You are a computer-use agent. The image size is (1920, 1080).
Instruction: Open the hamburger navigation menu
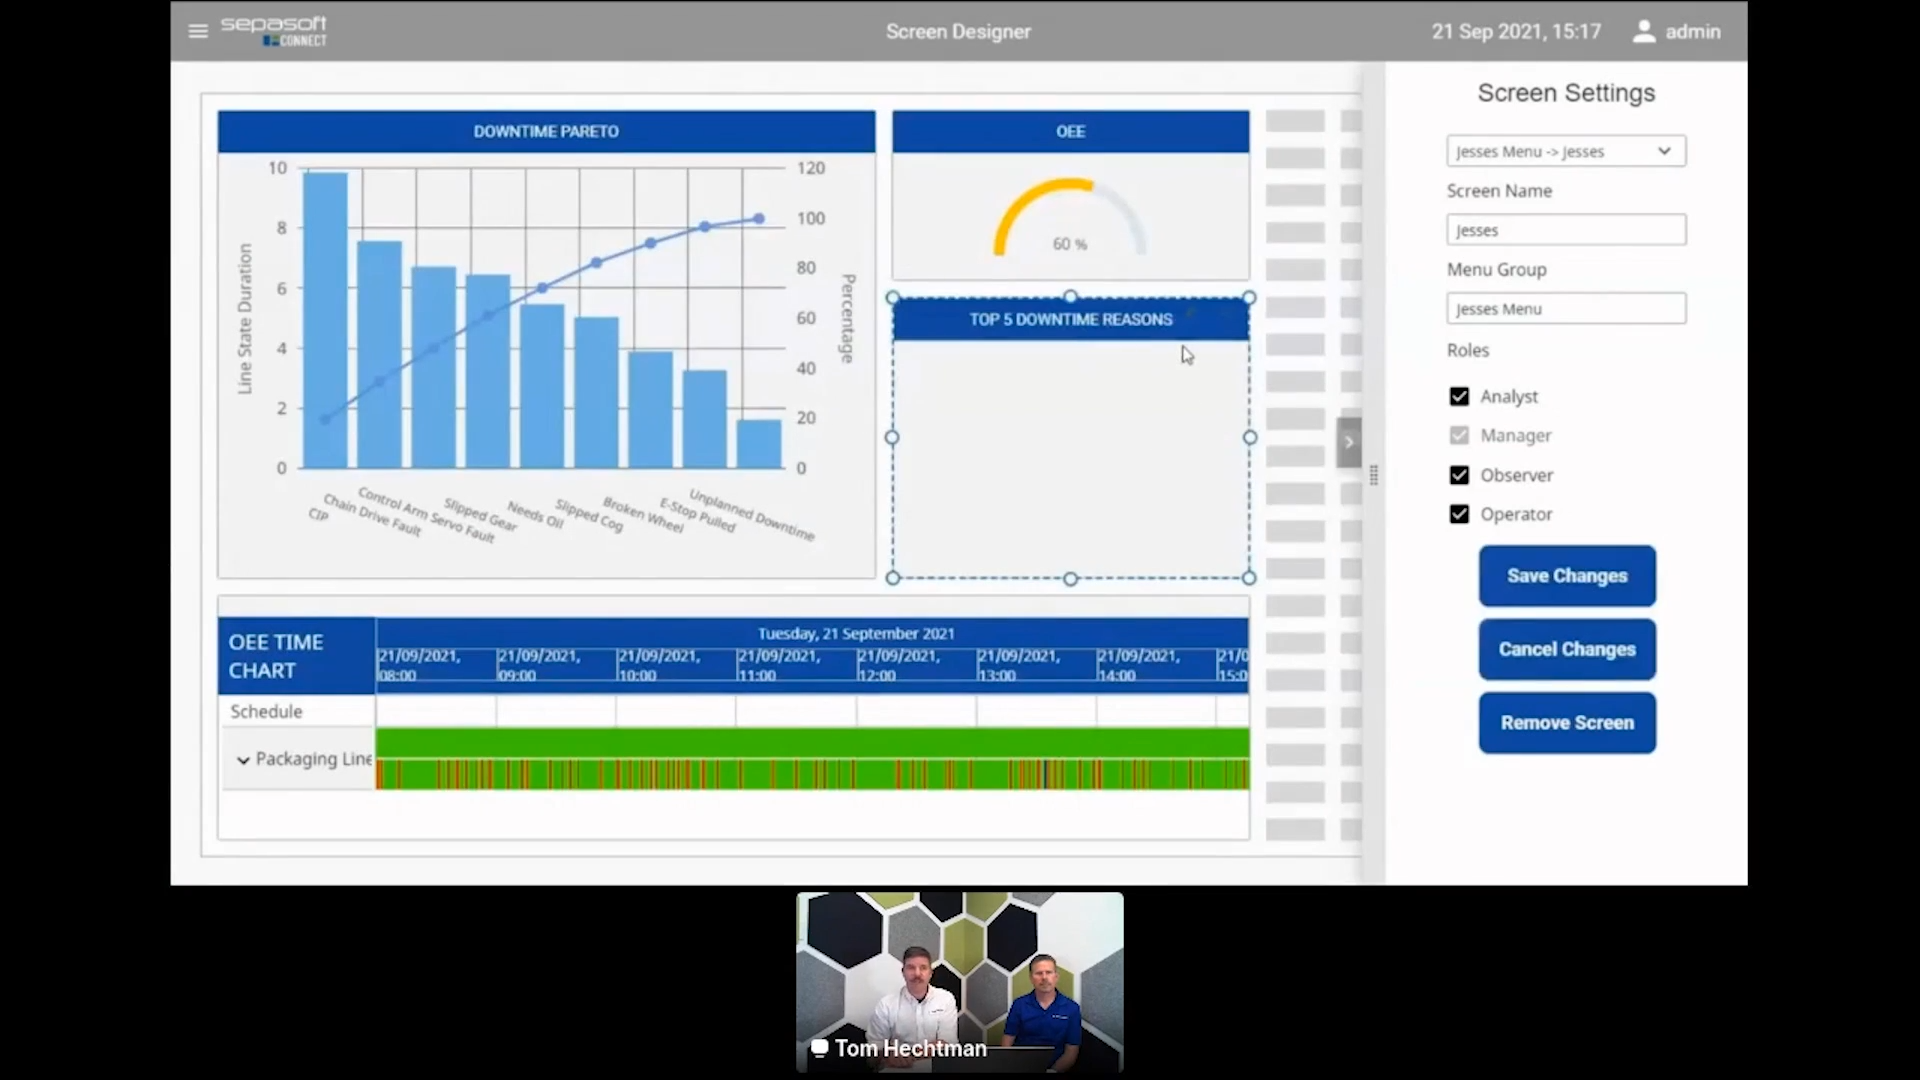(197, 31)
